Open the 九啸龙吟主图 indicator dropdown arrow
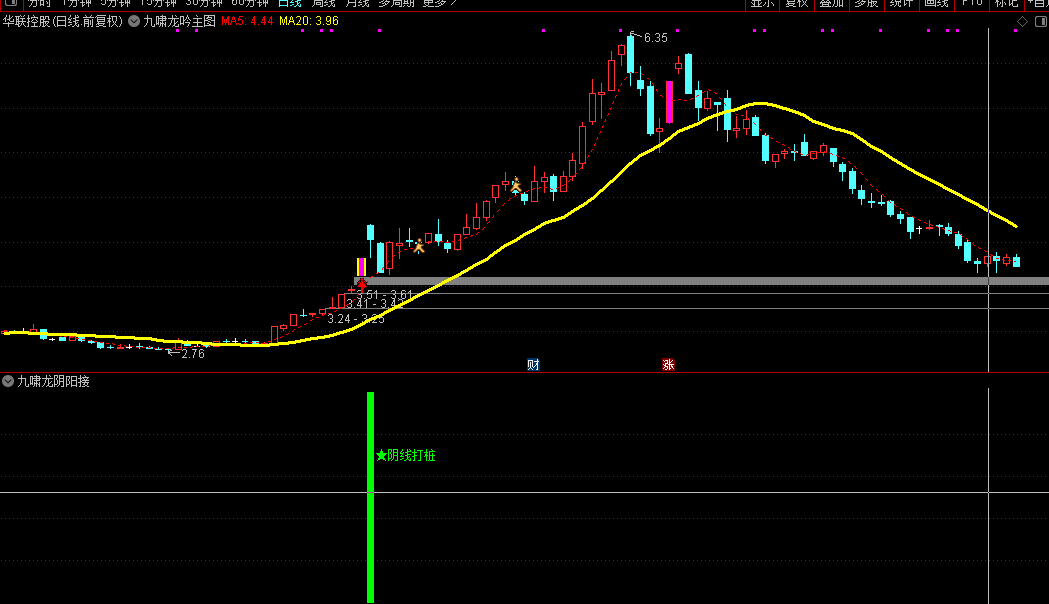 click(134, 21)
